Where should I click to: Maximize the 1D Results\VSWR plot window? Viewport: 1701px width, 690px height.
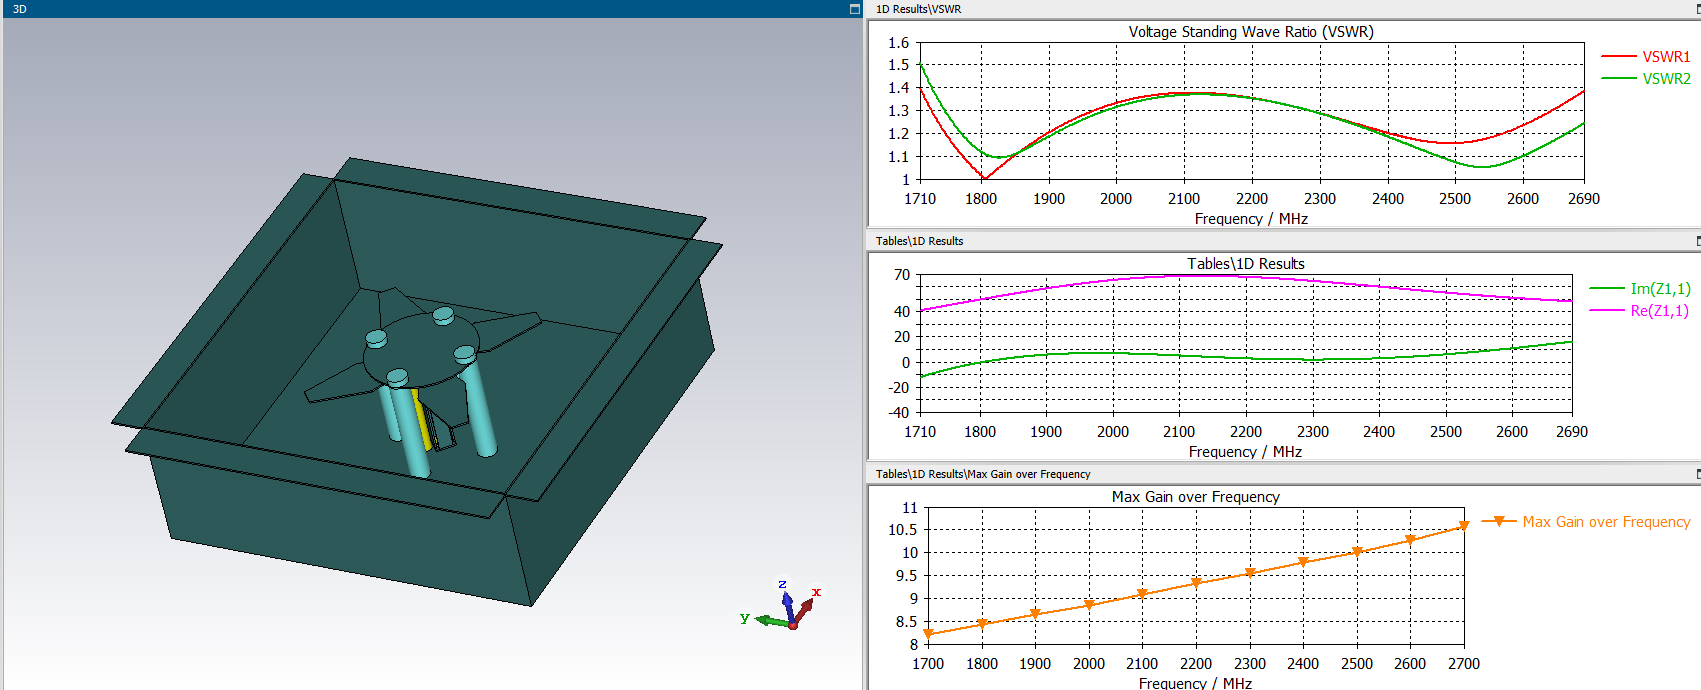tap(1696, 9)
